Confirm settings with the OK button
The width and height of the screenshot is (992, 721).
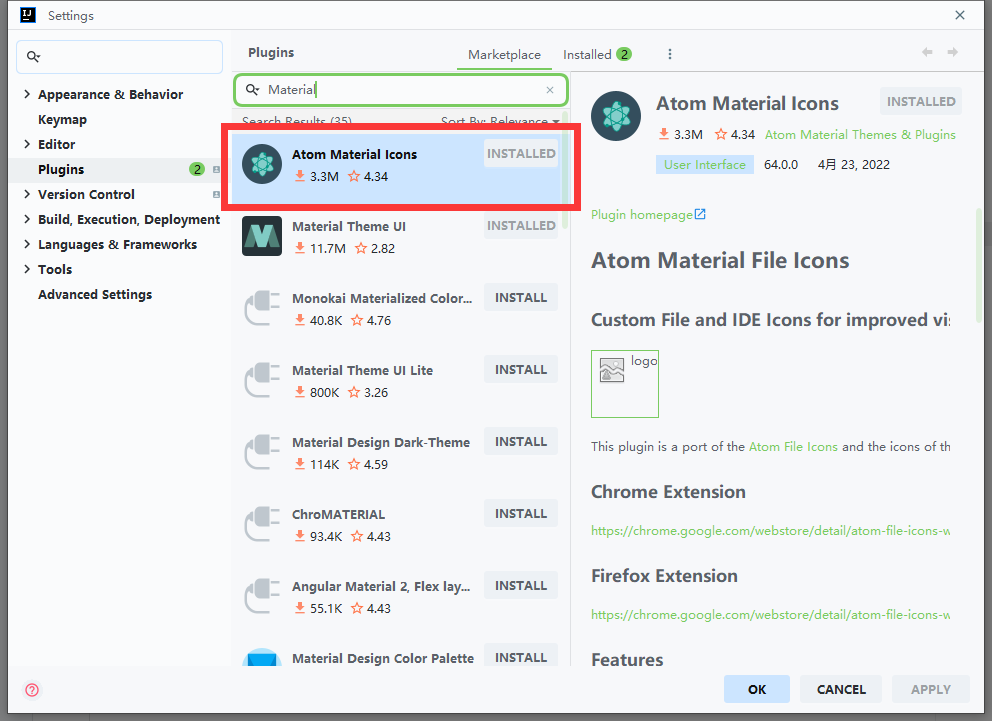[757, 689]
